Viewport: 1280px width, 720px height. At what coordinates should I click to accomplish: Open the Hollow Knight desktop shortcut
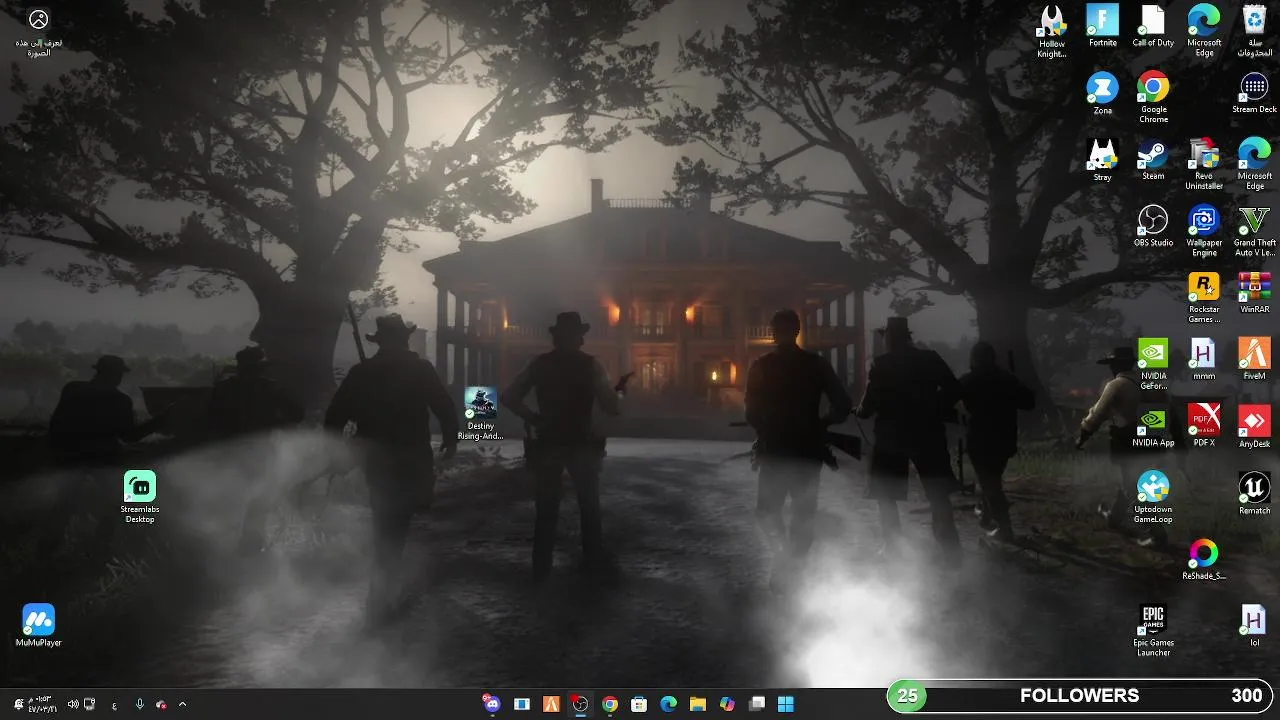click(1052, 32)
